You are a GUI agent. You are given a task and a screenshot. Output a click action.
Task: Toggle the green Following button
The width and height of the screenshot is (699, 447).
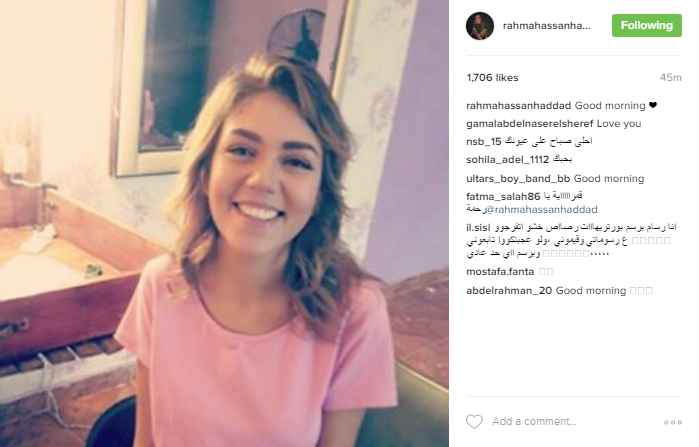tap(646, 25)
